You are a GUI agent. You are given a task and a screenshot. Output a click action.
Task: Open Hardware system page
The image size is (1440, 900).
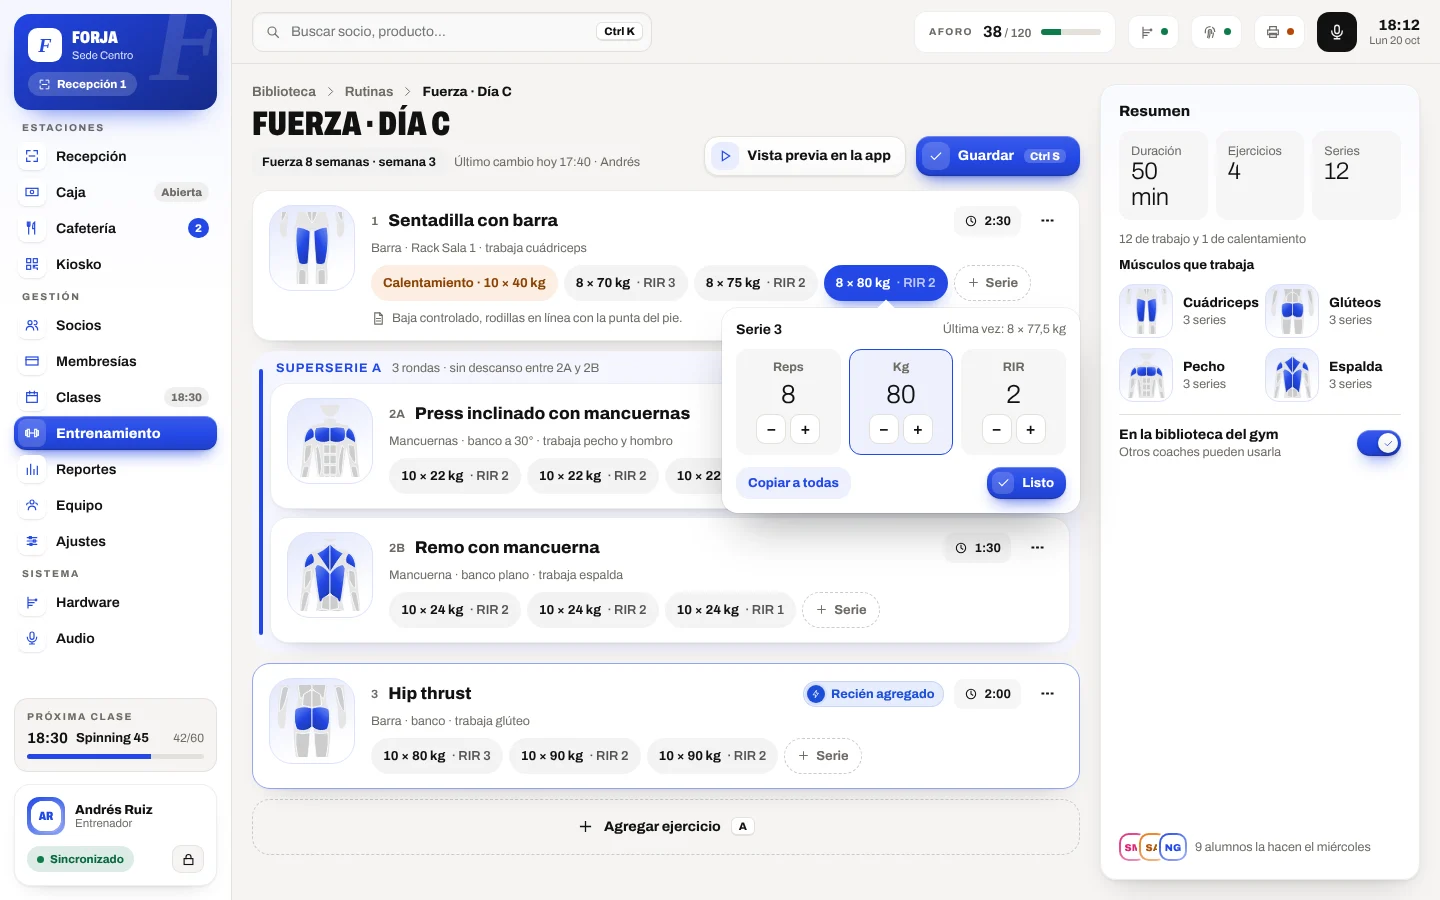click(x=115, y=602)
